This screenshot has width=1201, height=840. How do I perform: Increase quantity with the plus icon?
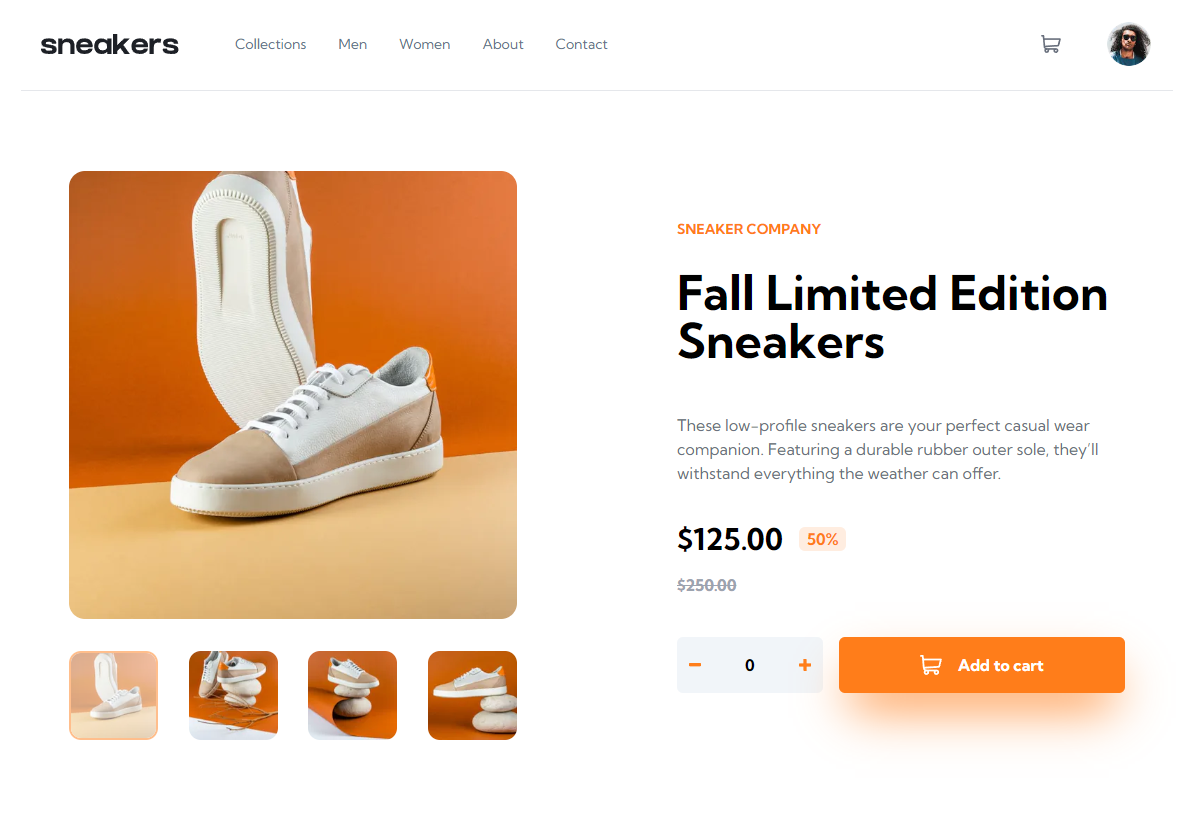805,665
